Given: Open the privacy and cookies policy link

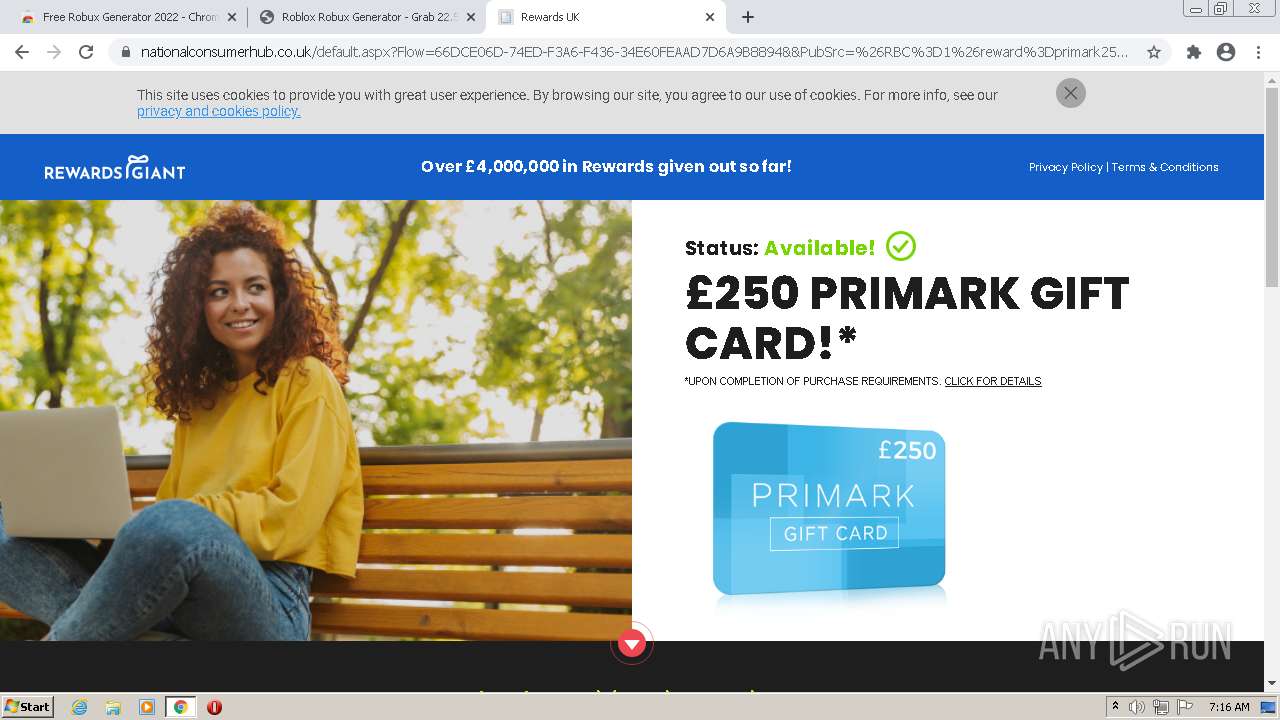Looking at the screenshot, I should (219, 111).
